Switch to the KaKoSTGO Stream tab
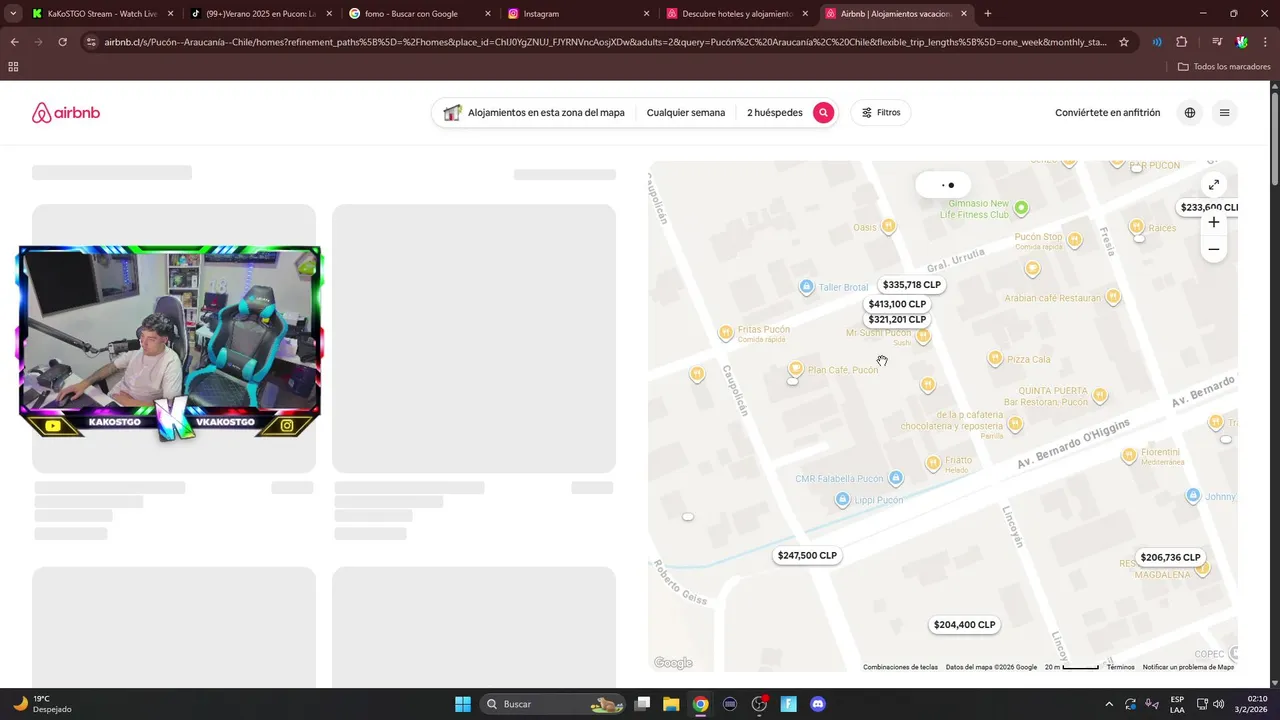Image resolution: width=1280 pixels, height=720 pixels. point(102,14)
